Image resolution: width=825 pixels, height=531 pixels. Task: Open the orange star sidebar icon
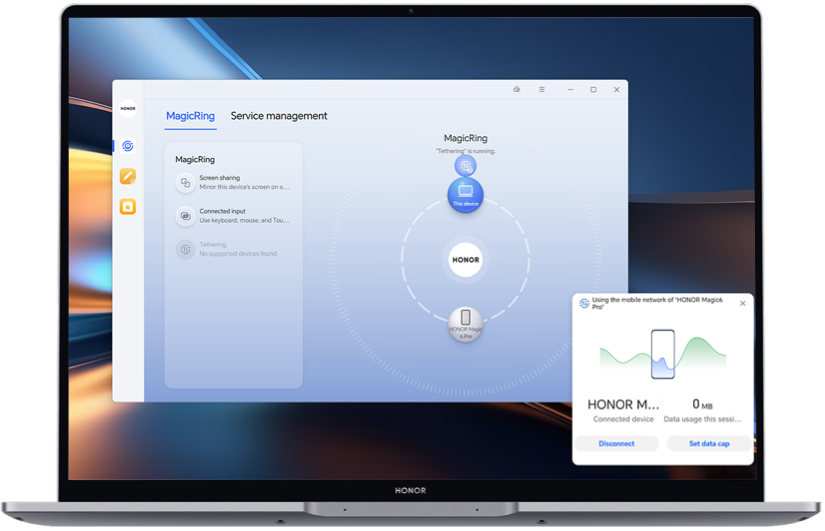pos(128,207)
